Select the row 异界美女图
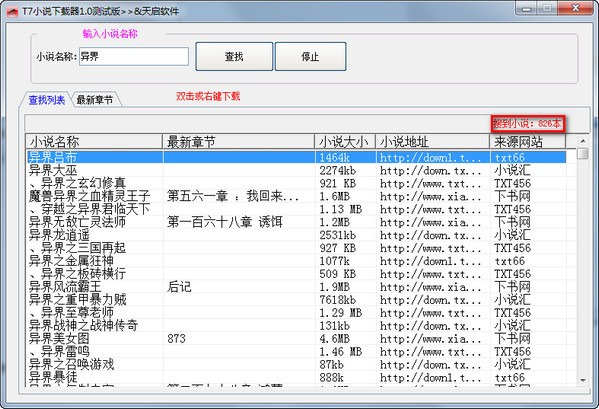Screen dimensions: 599x409 pyautogui.click(x=296, y=338)
